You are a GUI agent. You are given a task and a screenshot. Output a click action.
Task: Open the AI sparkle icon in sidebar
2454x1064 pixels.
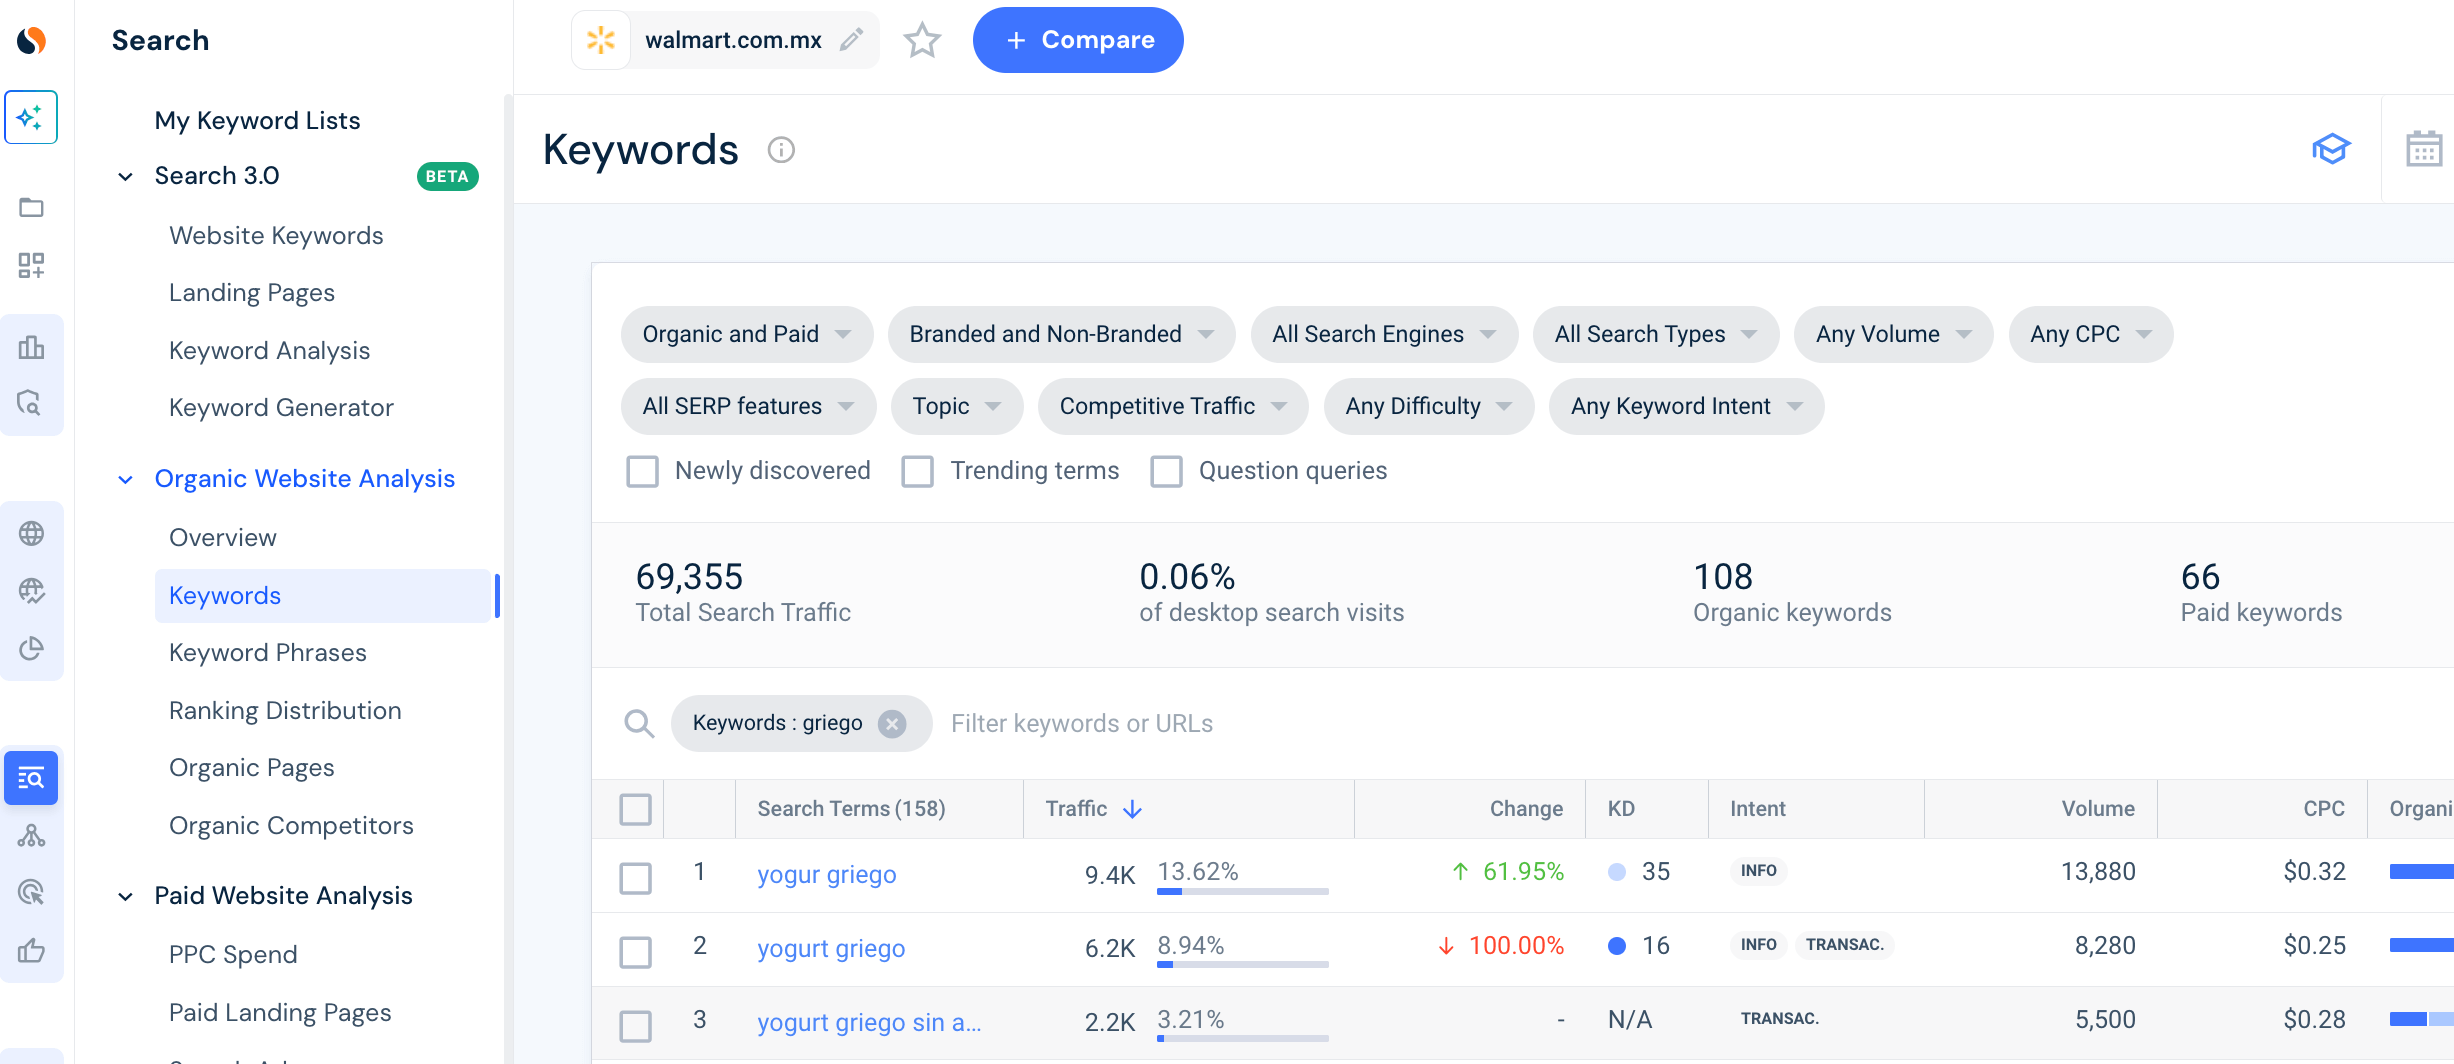pyautogui.click(x=31, y=118)
